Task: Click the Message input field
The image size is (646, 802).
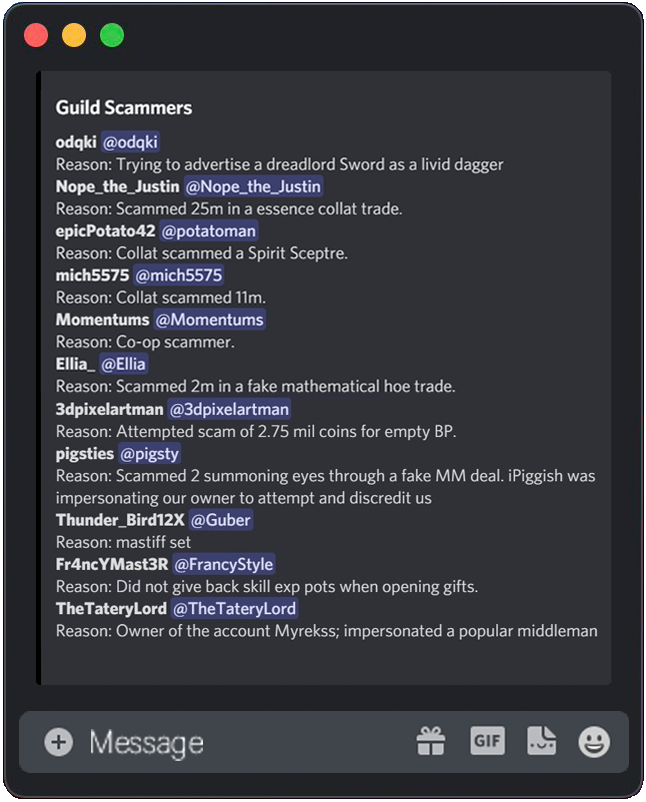Action: [x=240, y=743]
